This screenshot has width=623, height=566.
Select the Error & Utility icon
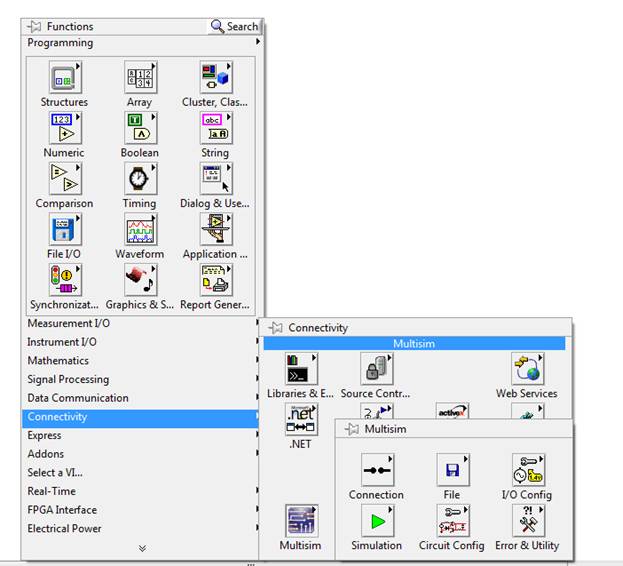coord(527,521)
